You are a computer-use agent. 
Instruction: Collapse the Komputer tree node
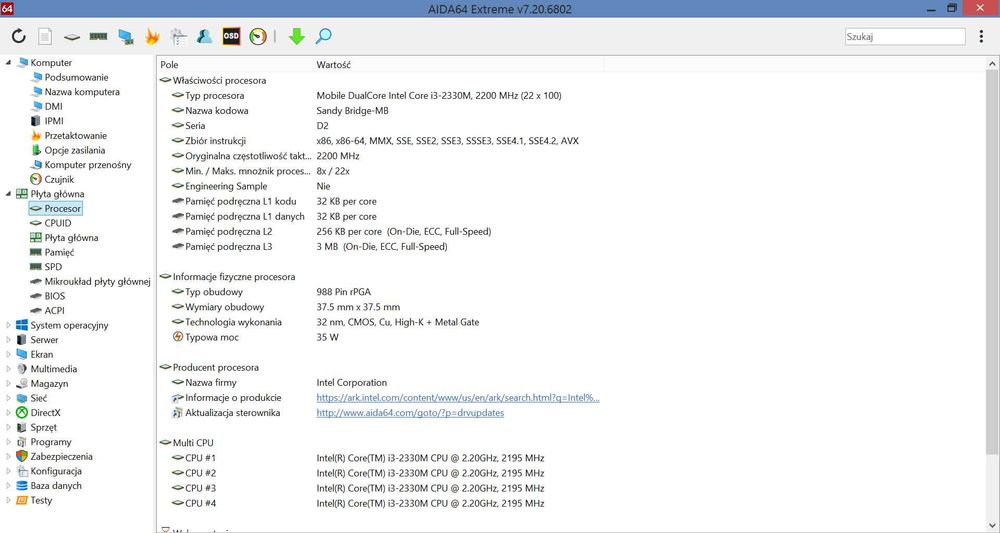pyautogui.click(x=8, y=62)
